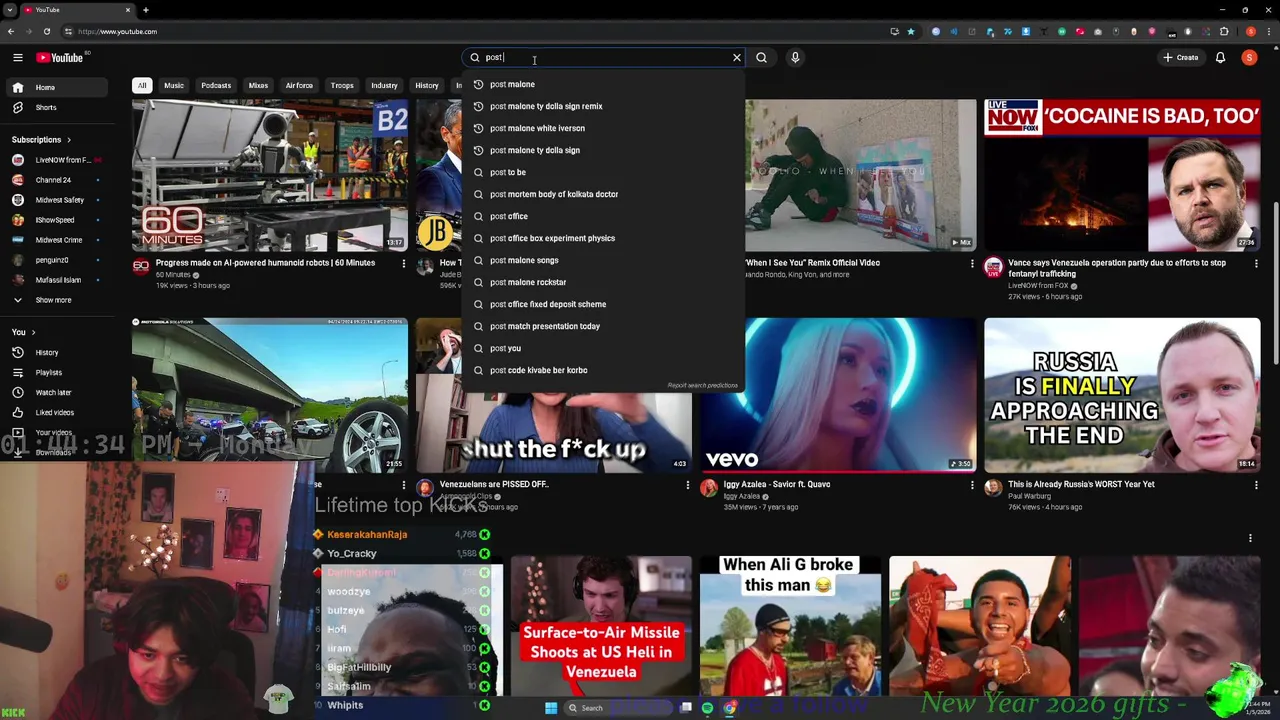Choose 'post match presentation today' suggestion
Screen dimensions: 1280x720
(603, 326)
